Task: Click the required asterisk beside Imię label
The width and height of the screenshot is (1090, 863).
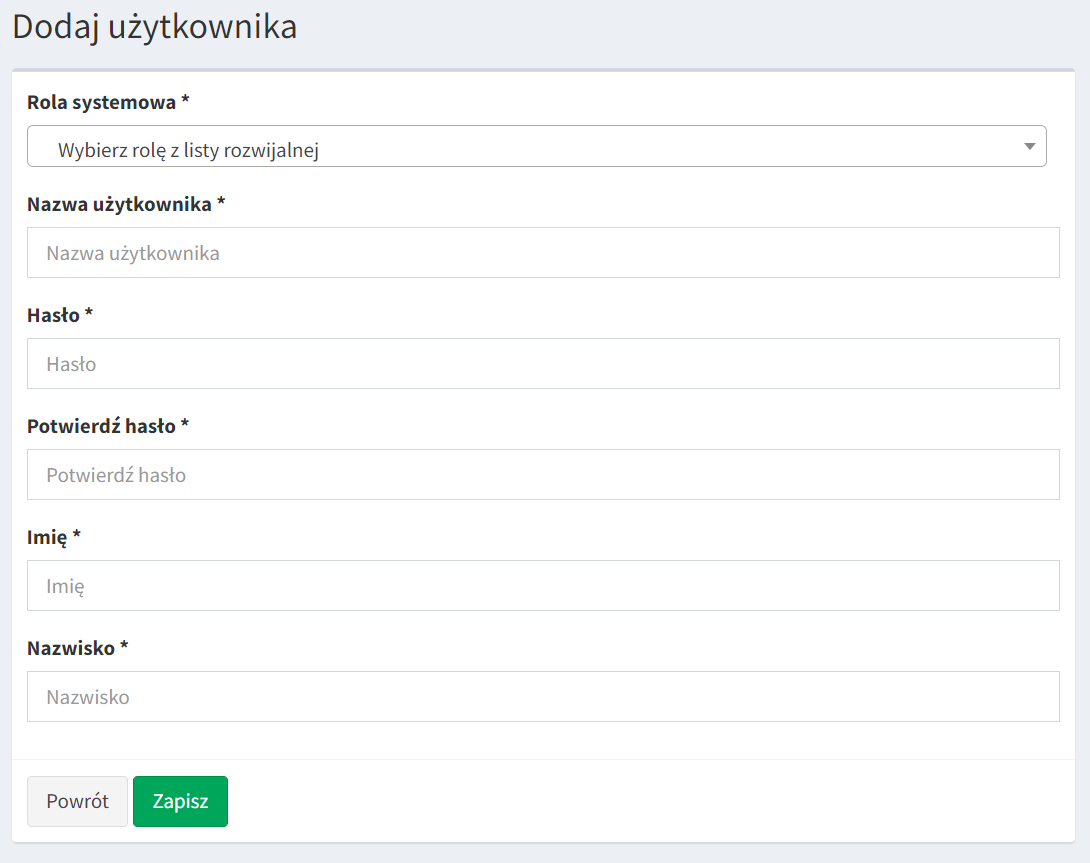Action: point(76,536)
